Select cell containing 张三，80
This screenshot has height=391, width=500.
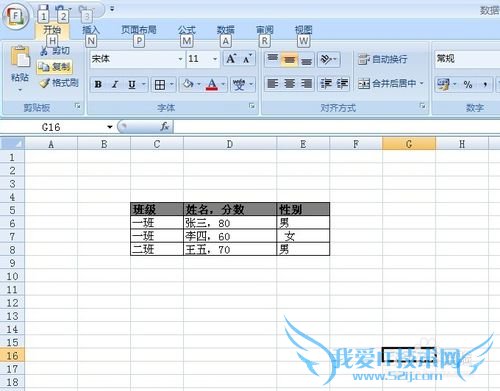(x=230, y=223)
